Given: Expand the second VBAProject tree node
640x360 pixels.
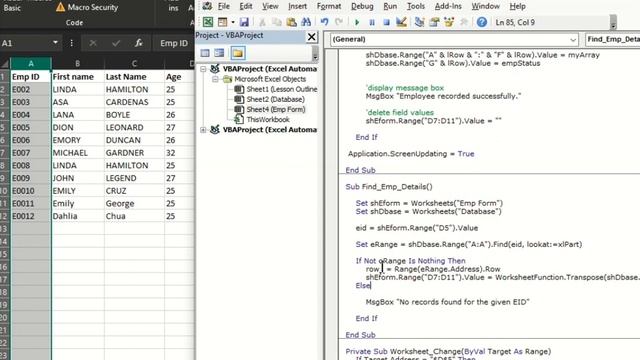Looking at the screenshot, I should click(x=203, y=130).
